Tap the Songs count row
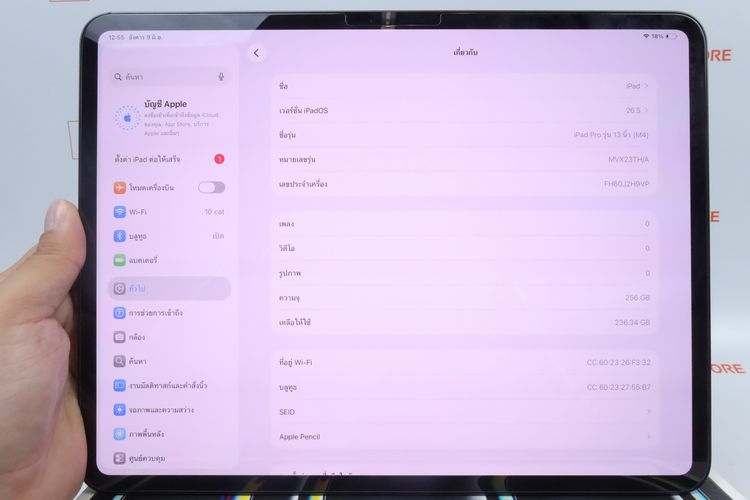This screenshot has width=750, height=500. click(x=464, y=224)
